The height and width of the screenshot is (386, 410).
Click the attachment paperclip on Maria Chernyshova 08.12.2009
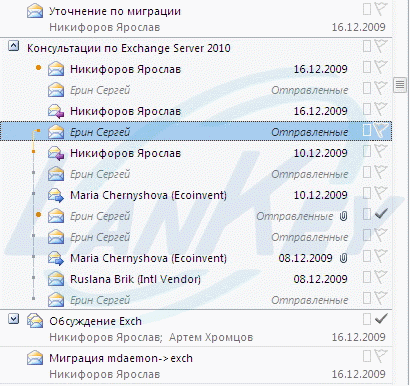[343, 258]
